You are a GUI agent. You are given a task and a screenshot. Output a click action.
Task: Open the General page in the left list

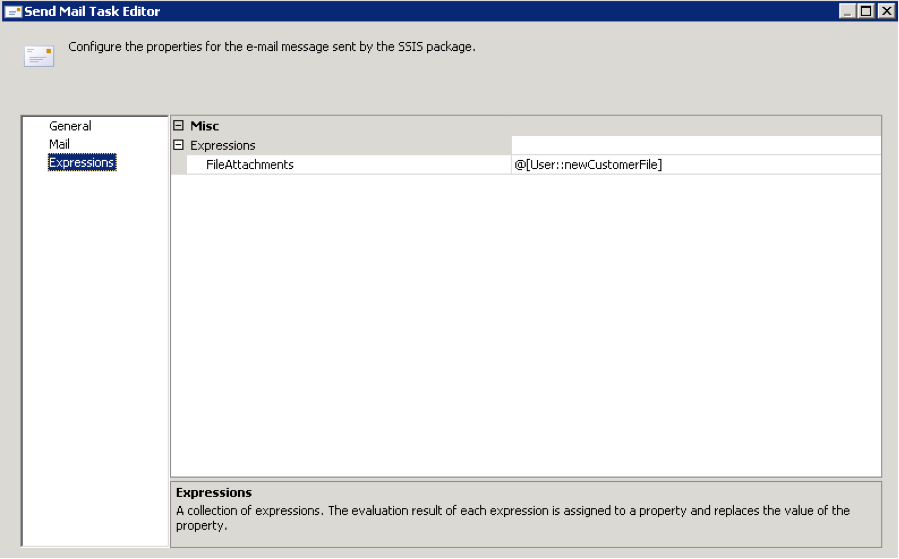coord(70,126)
